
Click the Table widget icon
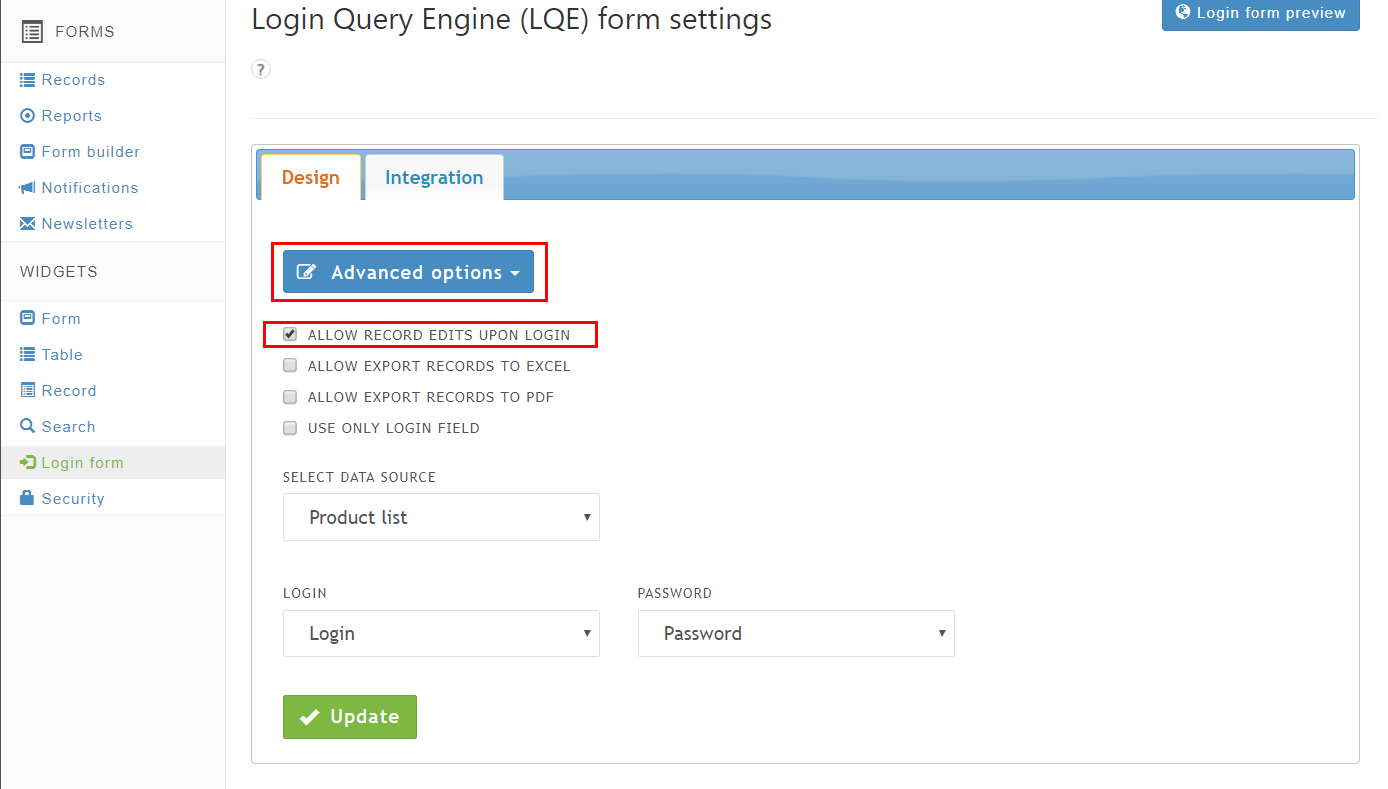tap(28, 355)
